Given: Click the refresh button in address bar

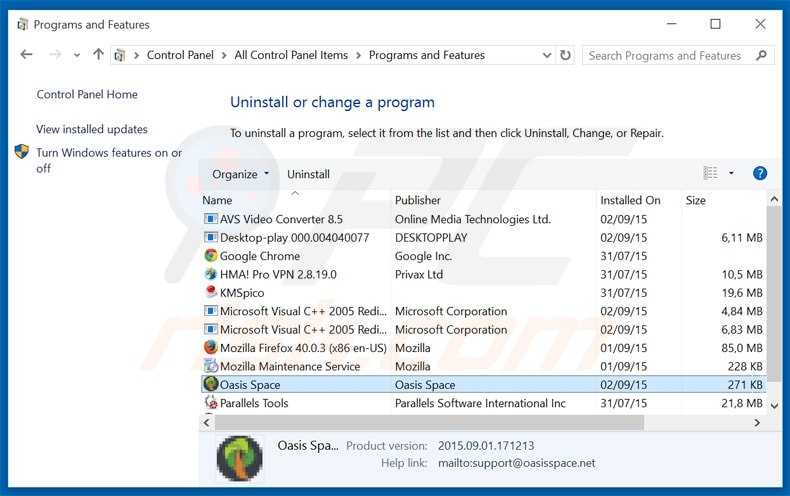Looking at the screenshot, I should 566,55.
